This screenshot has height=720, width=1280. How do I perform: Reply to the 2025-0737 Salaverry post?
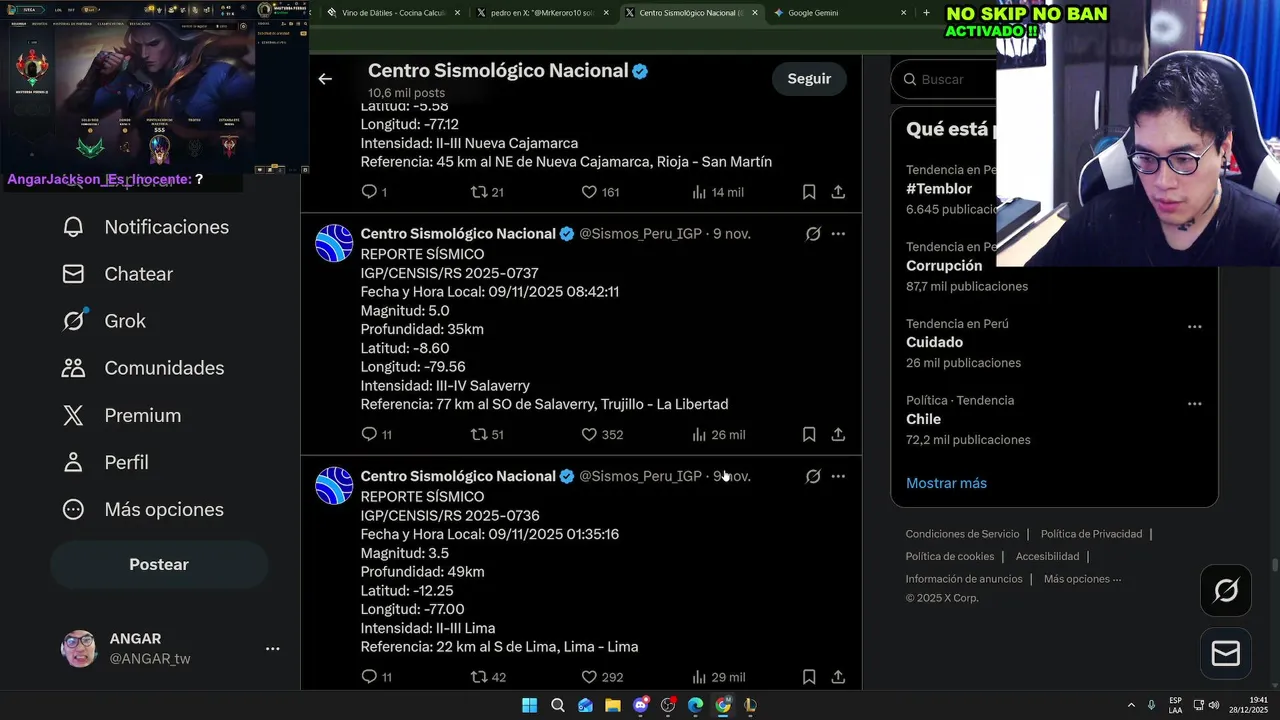click(x=376, y=434)
